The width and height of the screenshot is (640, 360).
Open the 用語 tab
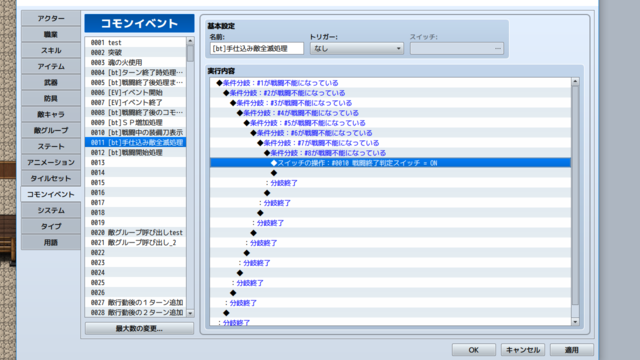[51, 242]
